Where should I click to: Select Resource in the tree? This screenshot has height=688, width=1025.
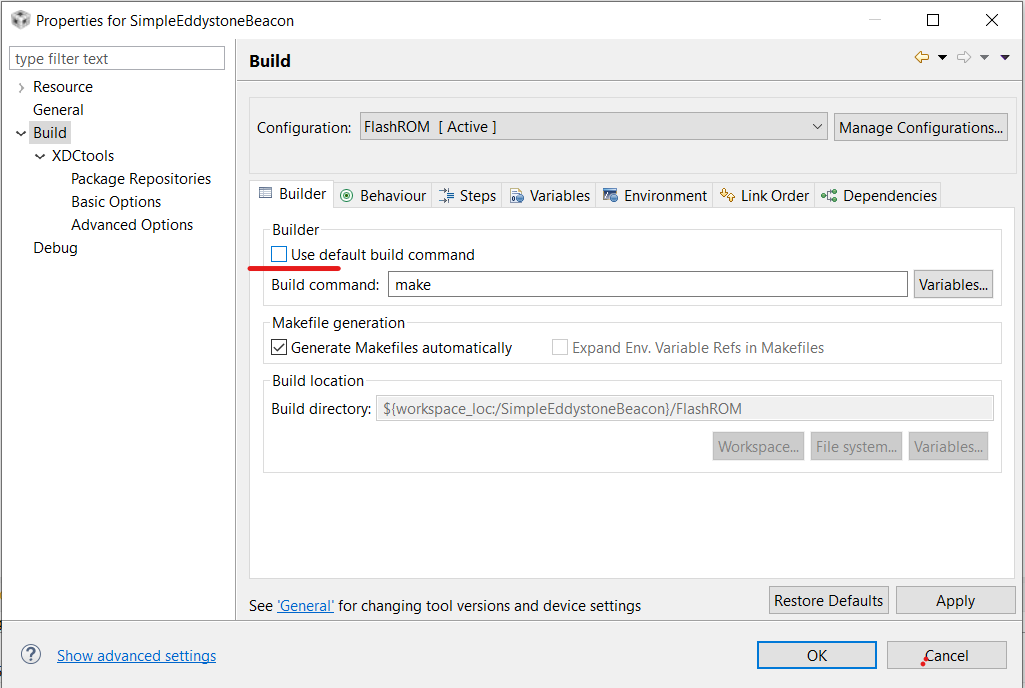pos(63,87)
